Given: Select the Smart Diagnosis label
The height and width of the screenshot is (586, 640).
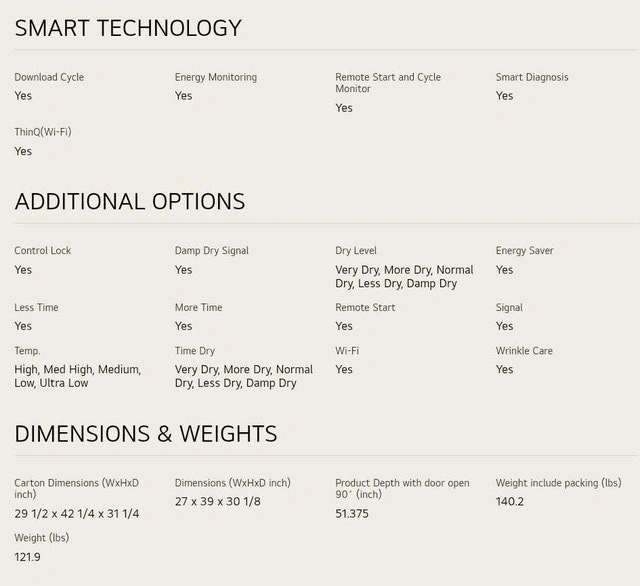Looking at the screenshot, I should point(532,77).
